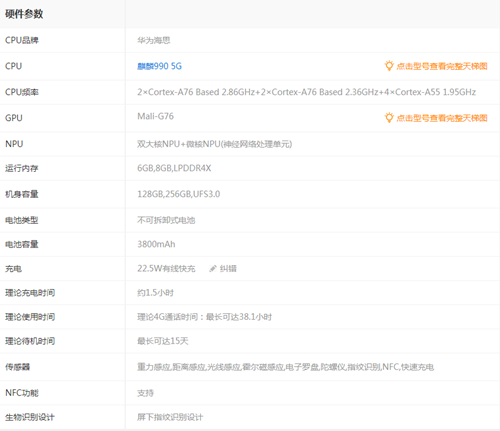Click the pencil edit icon beside charging
Image resolution: width=500 pixels, height=431 pixels.
[x=213, y=268]
